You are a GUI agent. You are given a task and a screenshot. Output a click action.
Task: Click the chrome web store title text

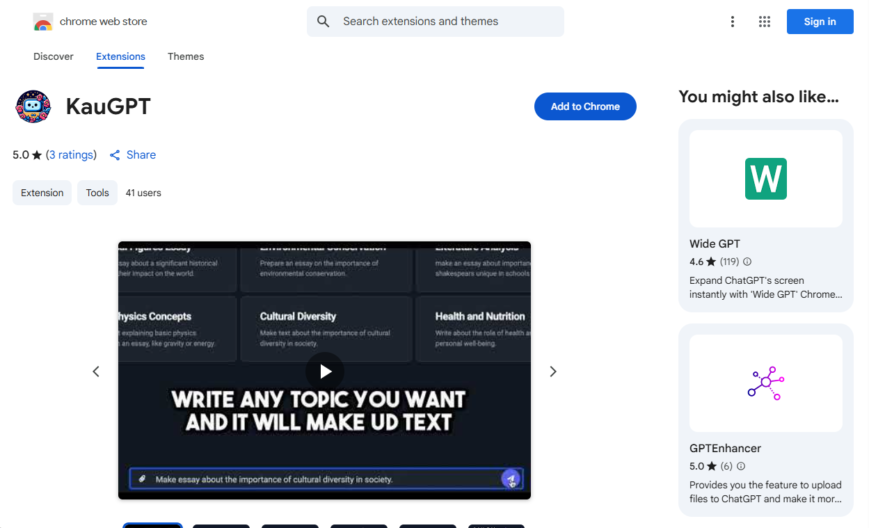pos(103,22)
